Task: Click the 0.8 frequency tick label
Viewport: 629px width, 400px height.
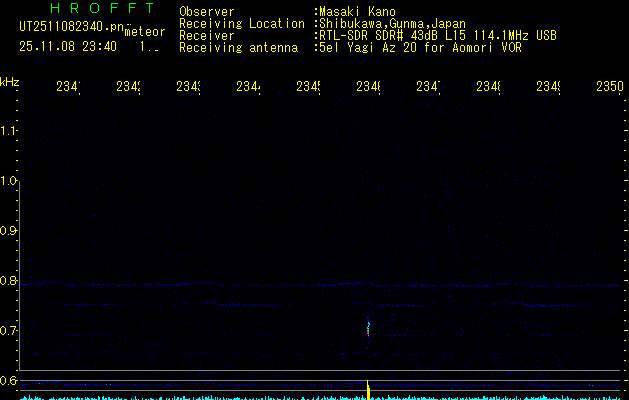Action: pos(10,281)
